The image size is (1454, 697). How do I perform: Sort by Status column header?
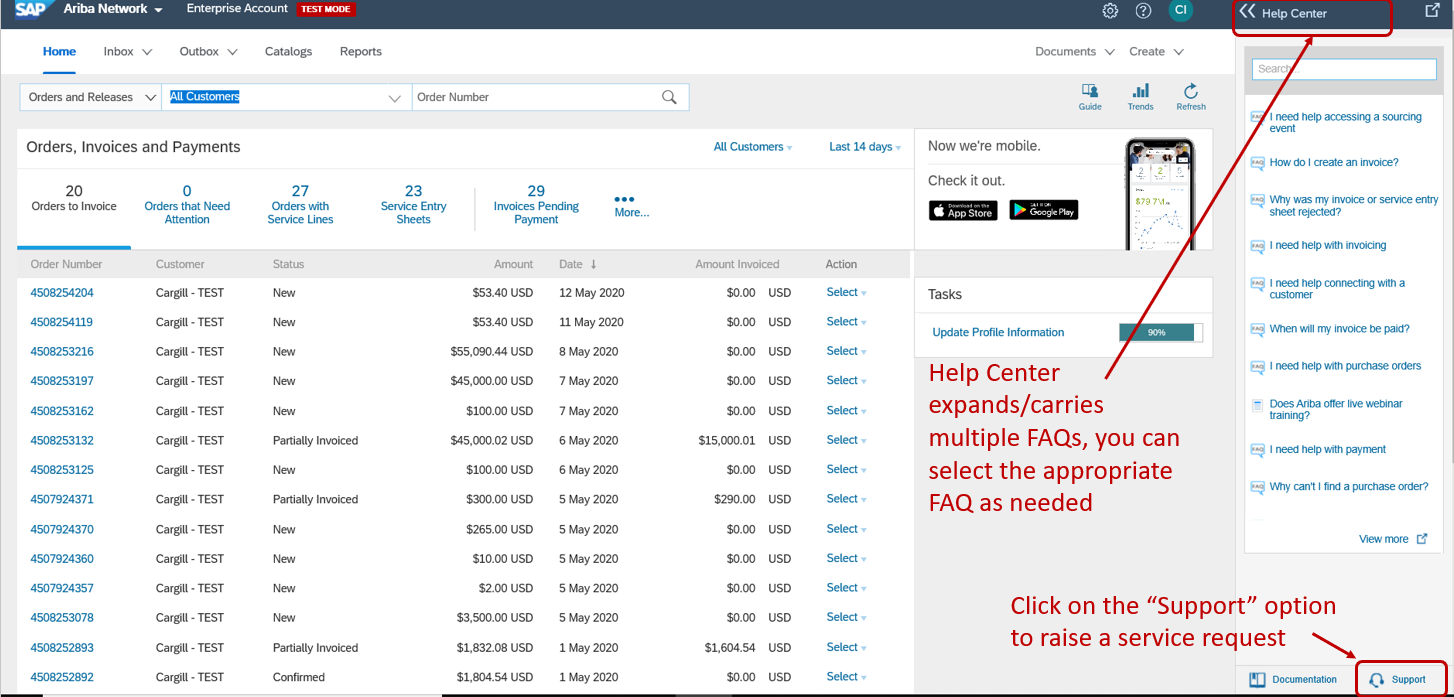(x=288, y=264)
